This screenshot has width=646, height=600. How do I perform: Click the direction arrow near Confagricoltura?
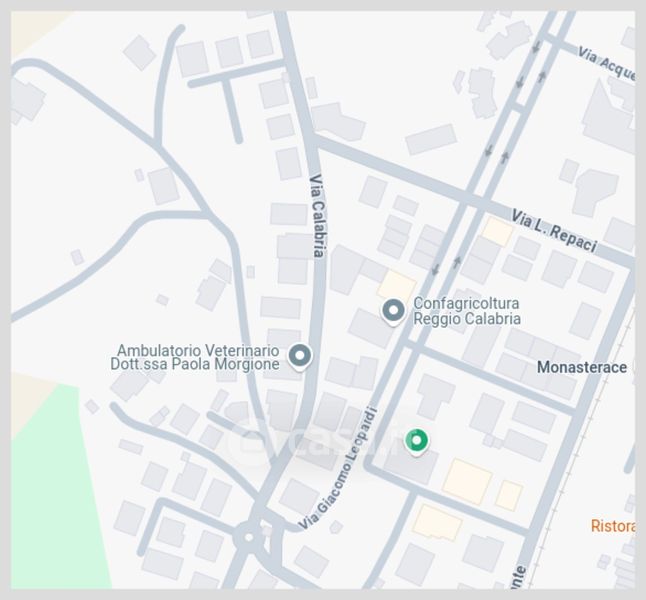435,270
